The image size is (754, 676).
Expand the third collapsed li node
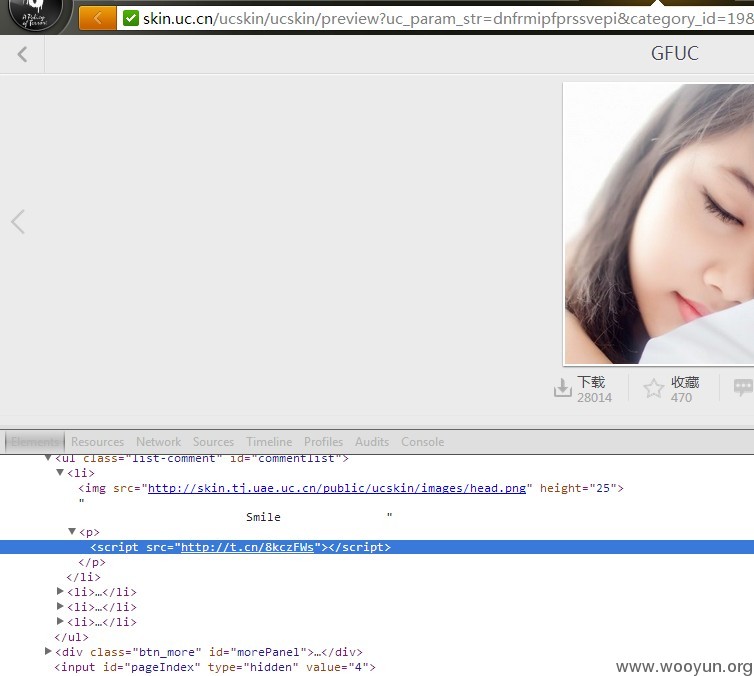[60, 621]
